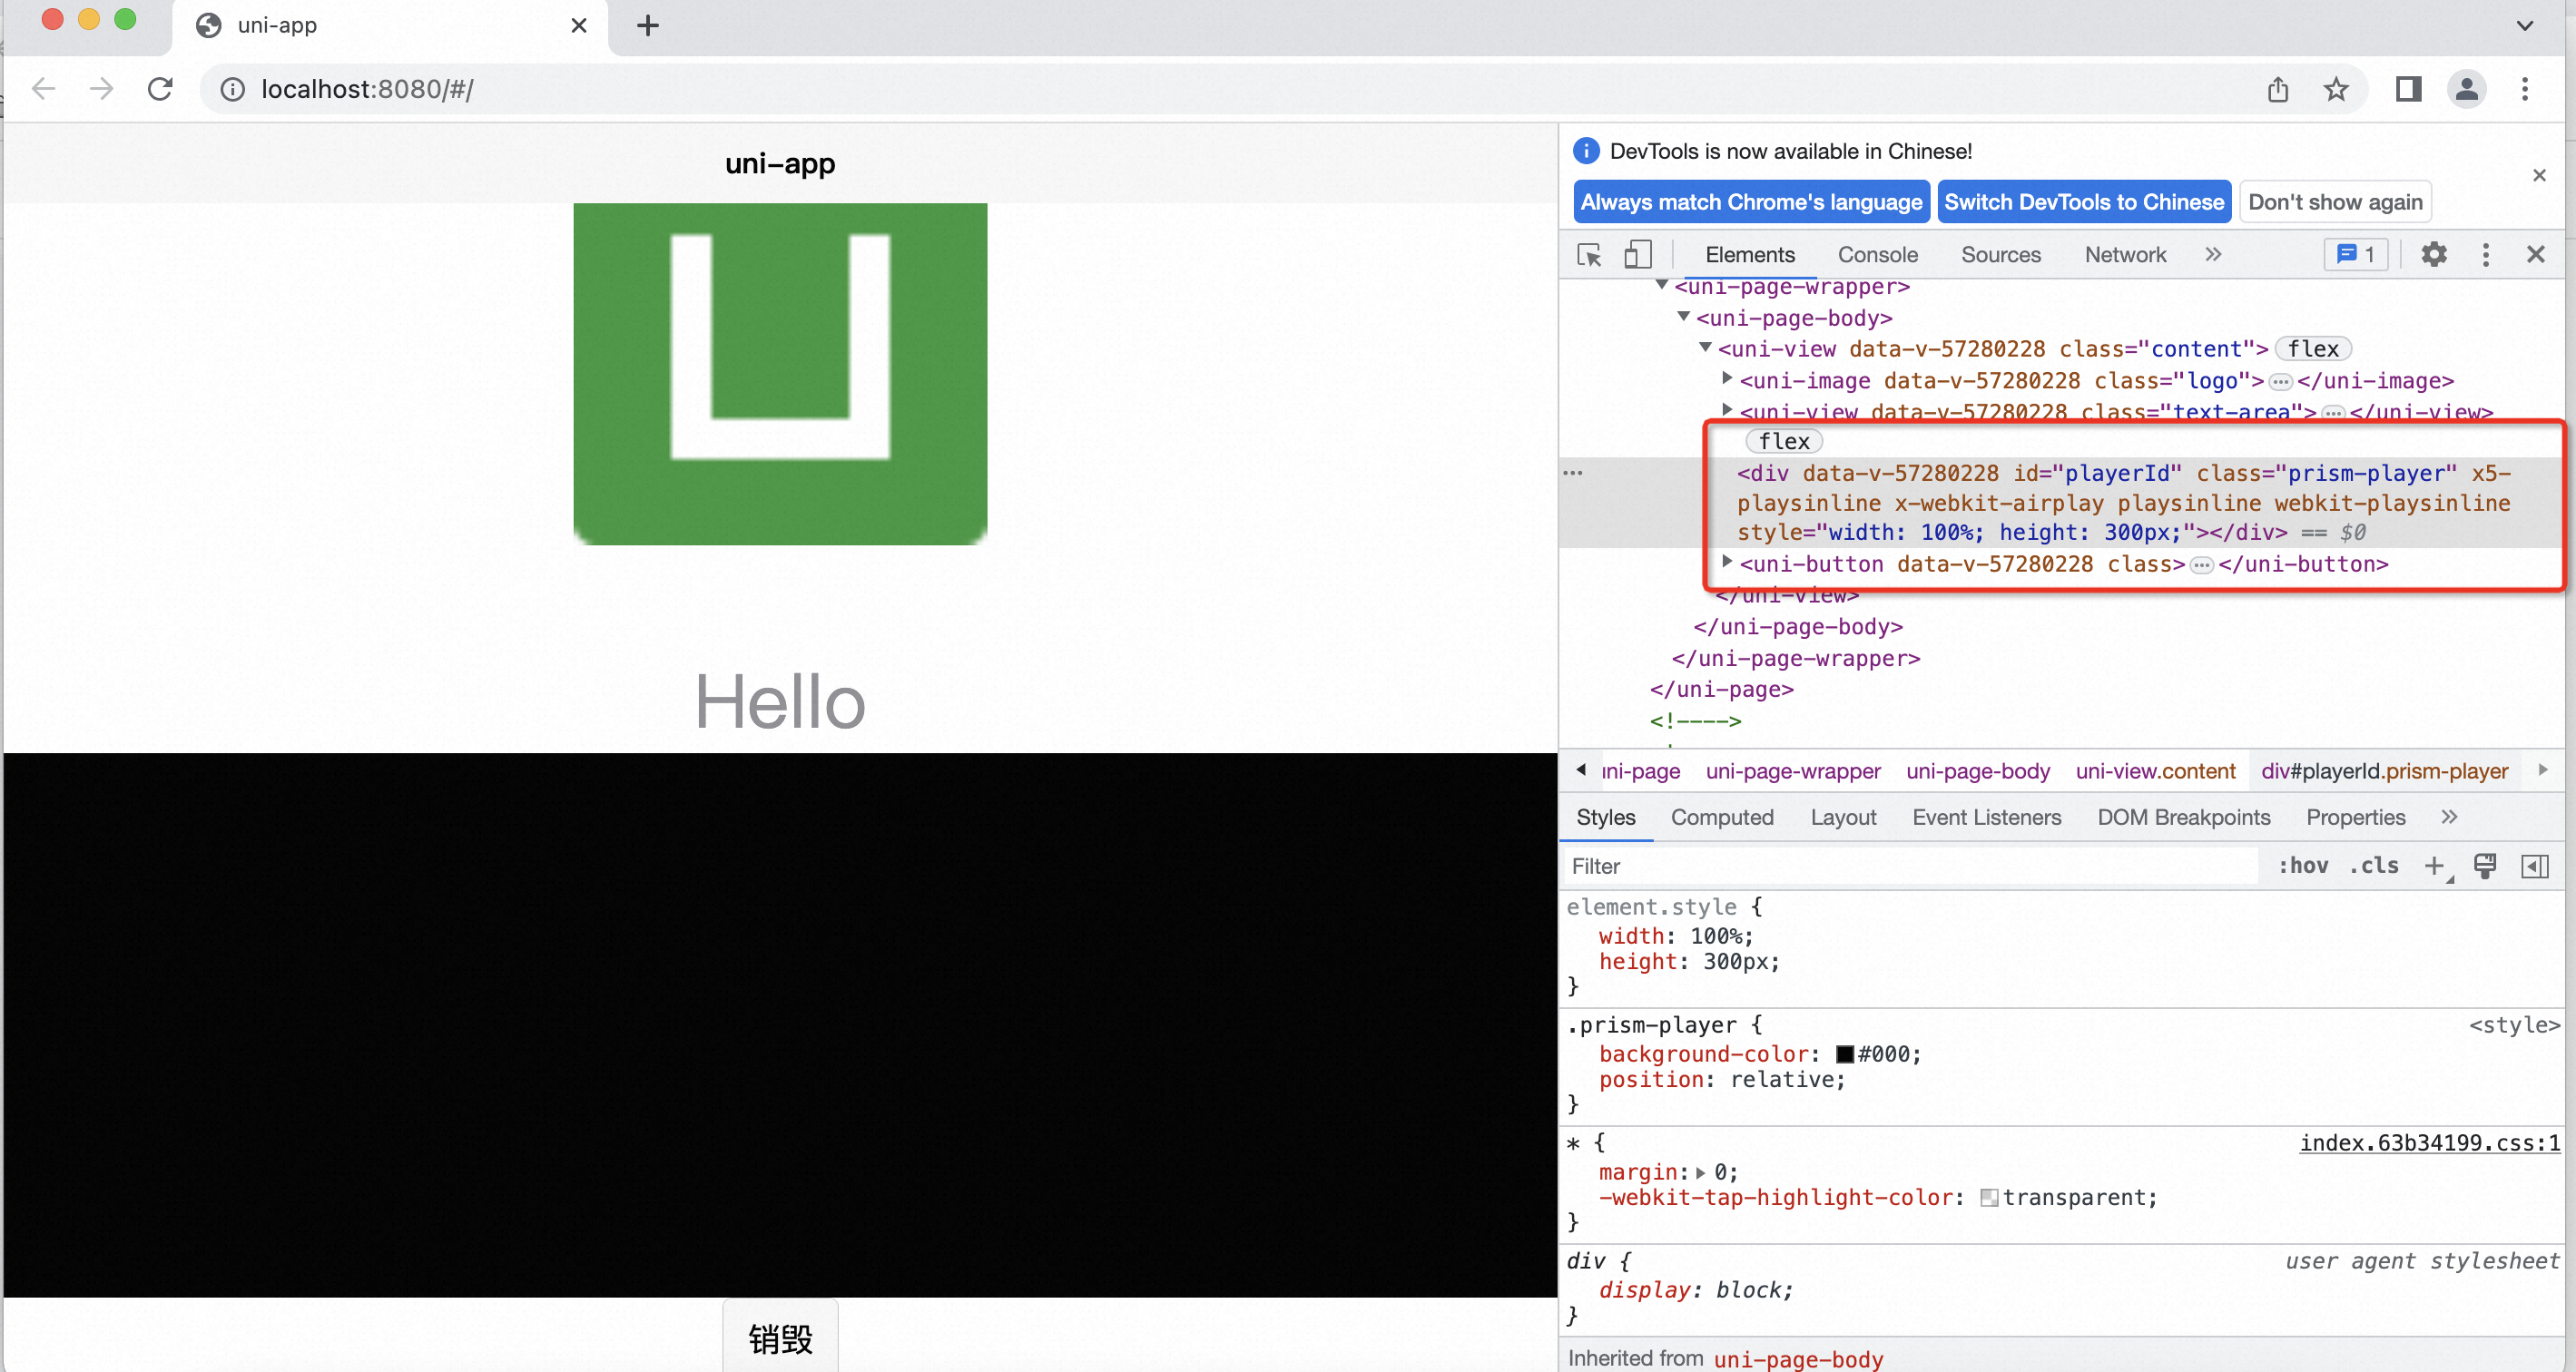This screenshot has width=2576, height=1372.
Task: Open the browser side panel icon
Action: point(2408,89)
